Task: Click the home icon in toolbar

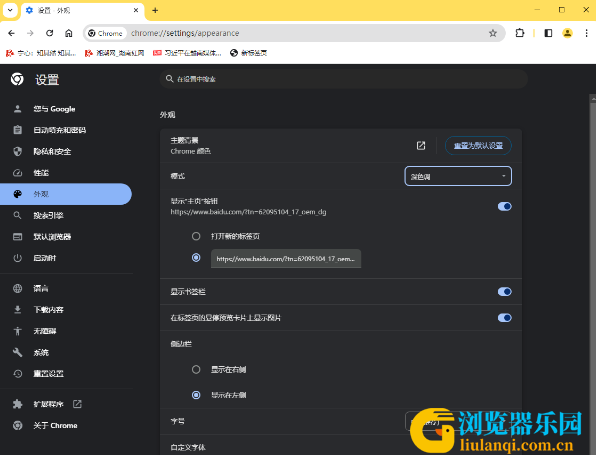Action: point(68,33)
